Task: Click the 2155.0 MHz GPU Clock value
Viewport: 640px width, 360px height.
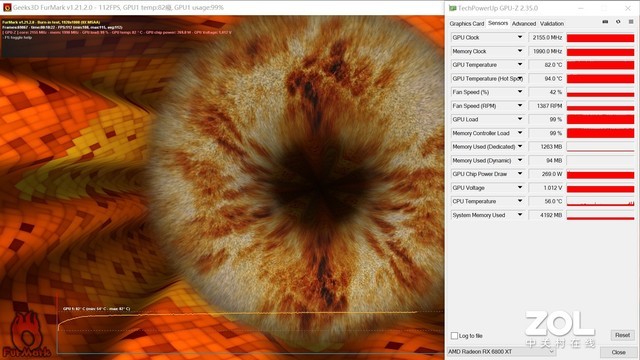Action: (x=546, y=38)
